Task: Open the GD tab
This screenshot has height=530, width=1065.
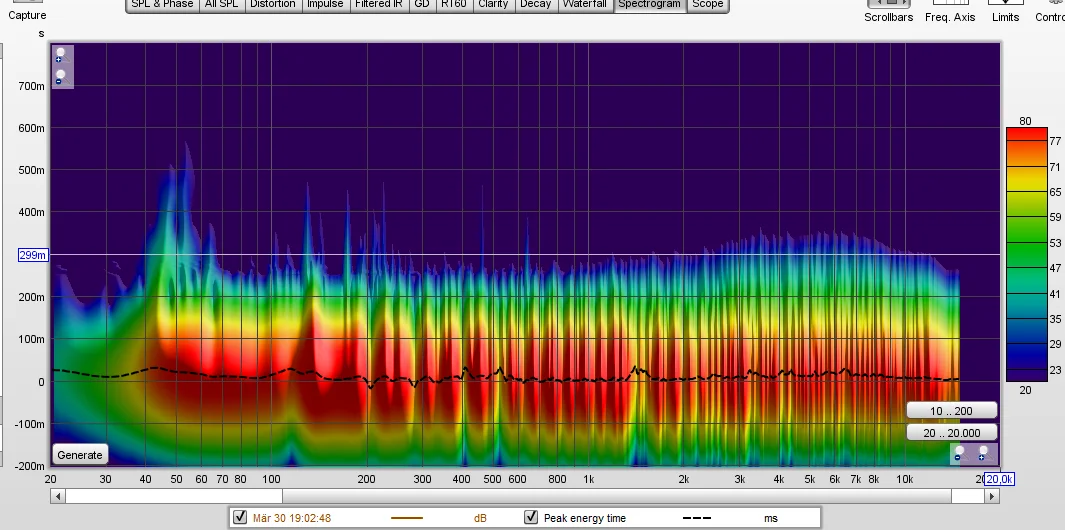Action: click(422, 5)
